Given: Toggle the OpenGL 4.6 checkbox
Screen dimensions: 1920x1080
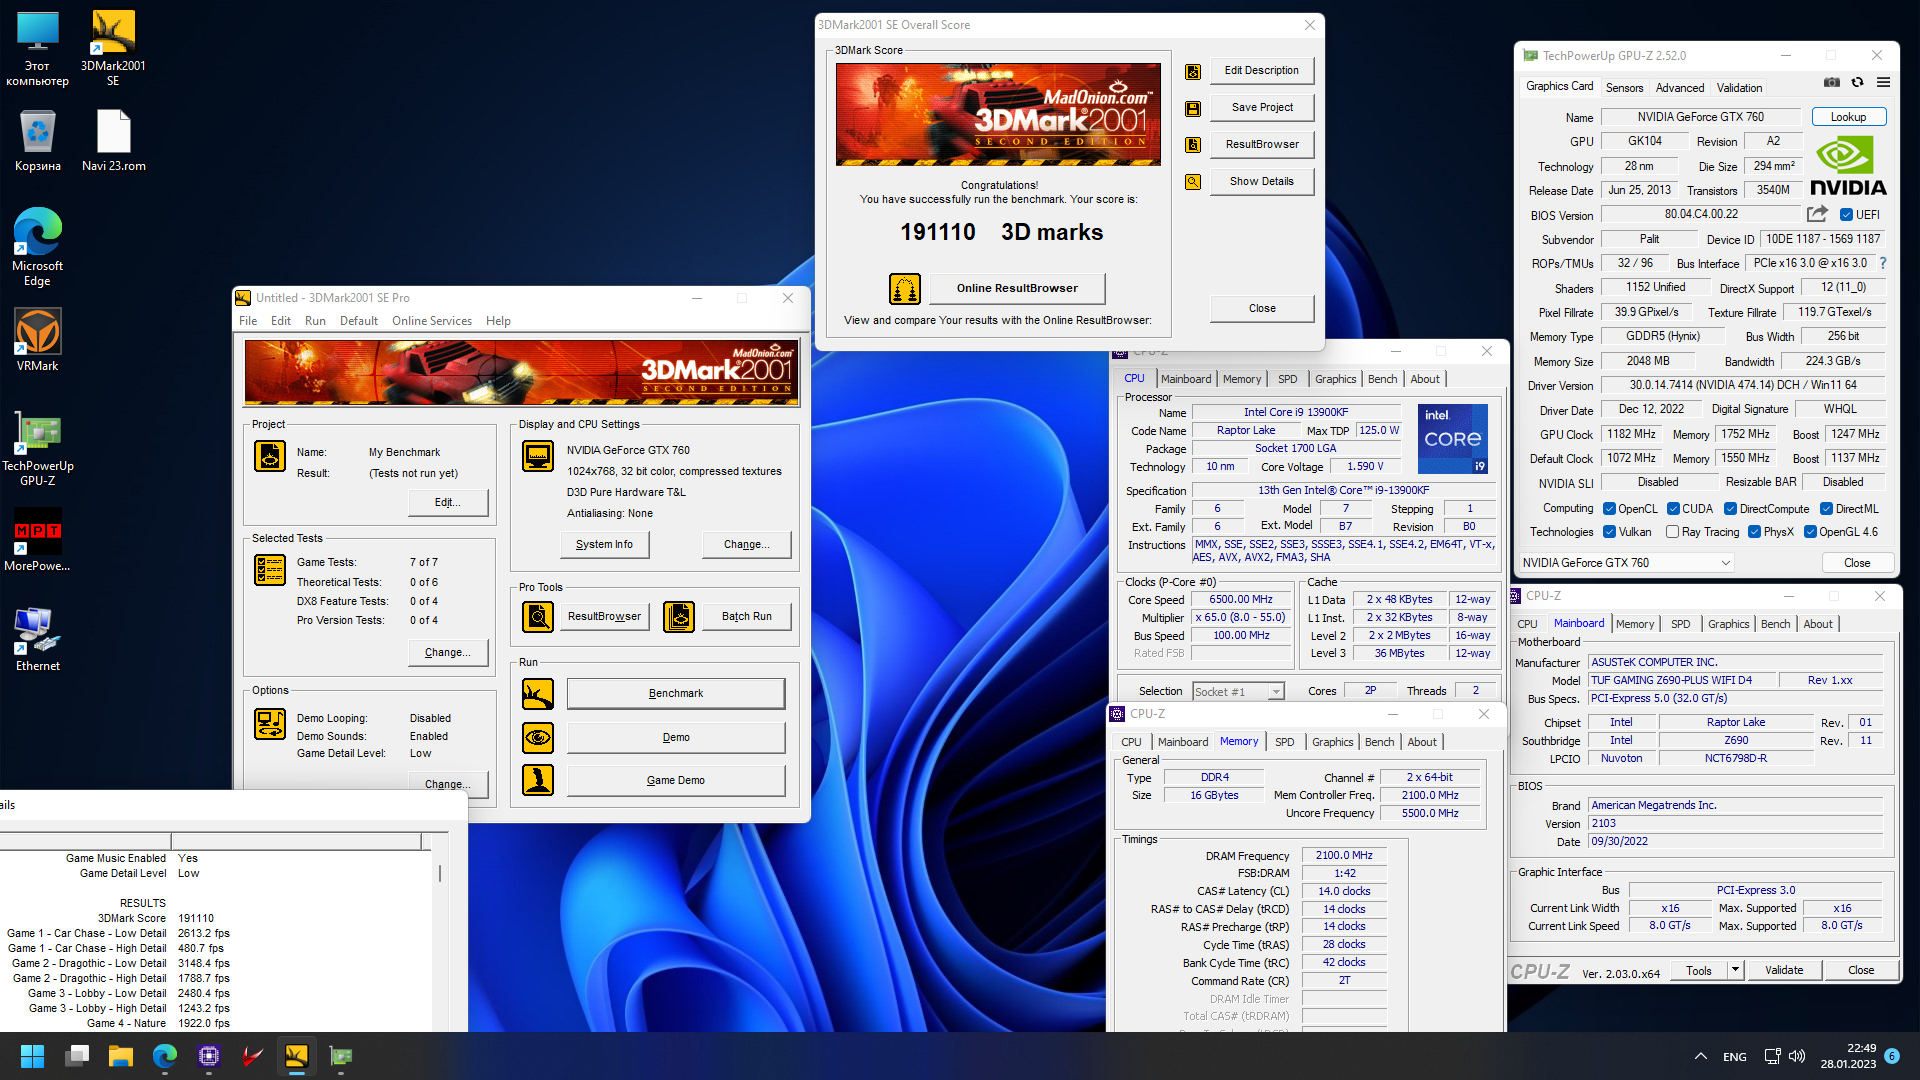Looking at the screenshot, I should (x=1810, y=532).
